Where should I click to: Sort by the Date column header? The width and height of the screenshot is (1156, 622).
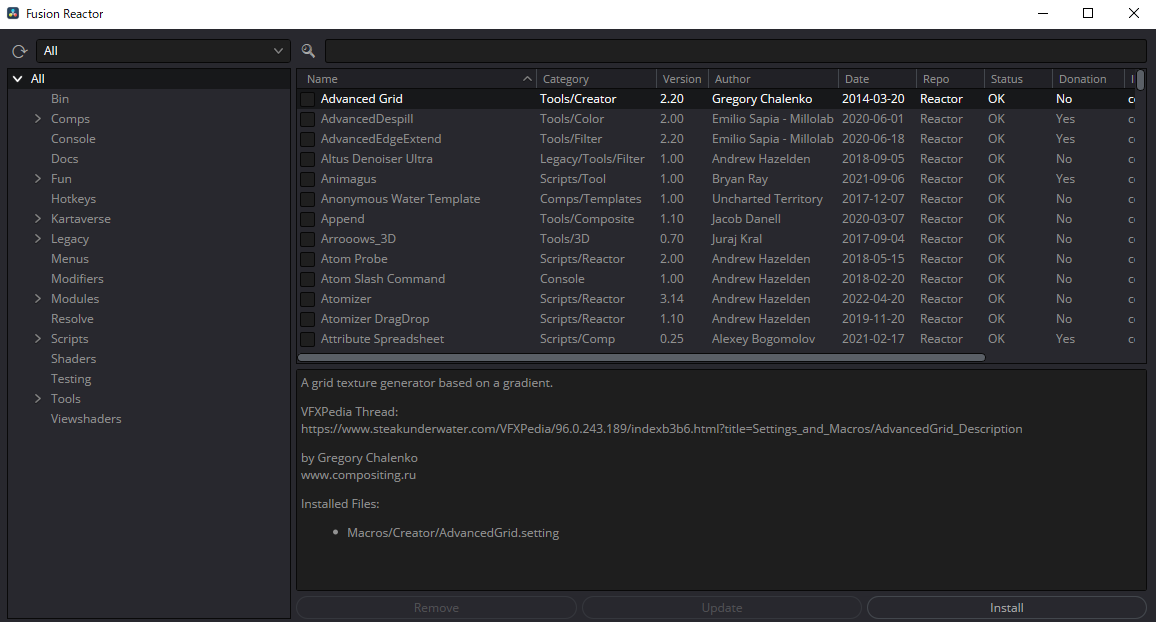[x=877, y=79]
